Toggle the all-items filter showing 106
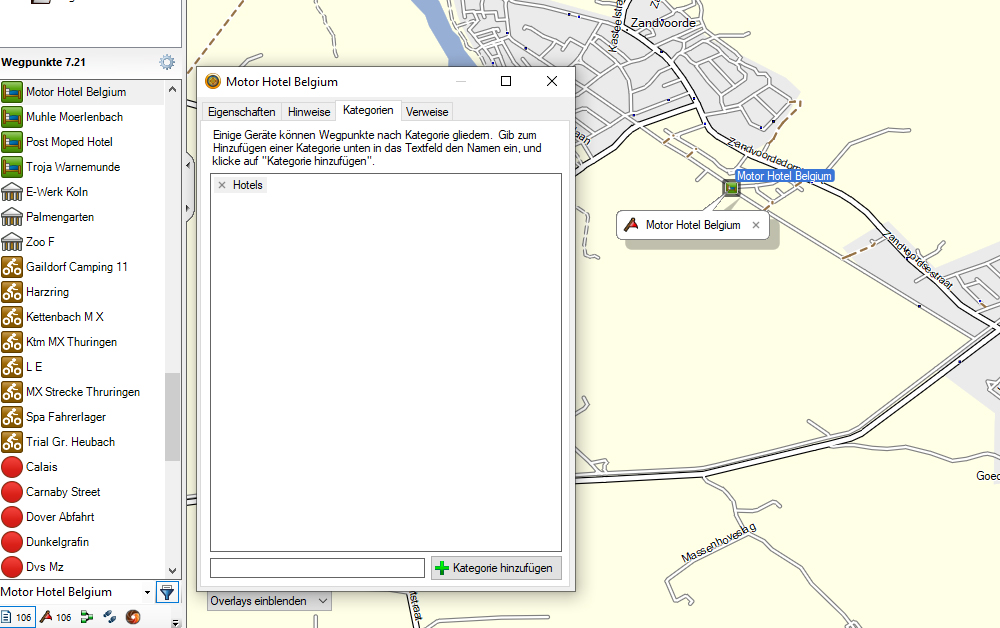Image resolution: width=1000 pixels, height=628 pixels. pos(17,617)
